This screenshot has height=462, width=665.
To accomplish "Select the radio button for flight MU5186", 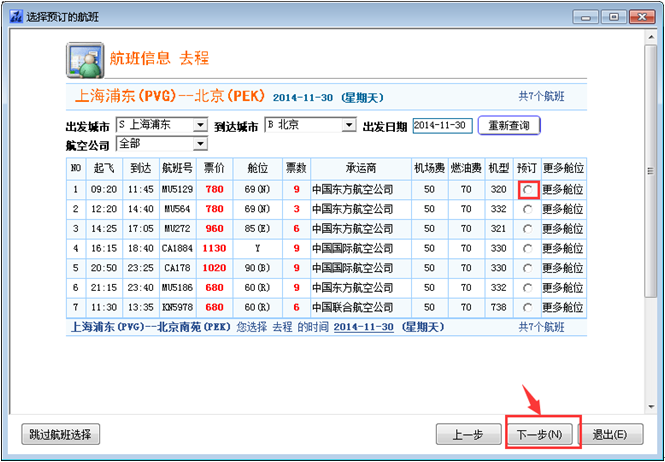I will (528, 288).
